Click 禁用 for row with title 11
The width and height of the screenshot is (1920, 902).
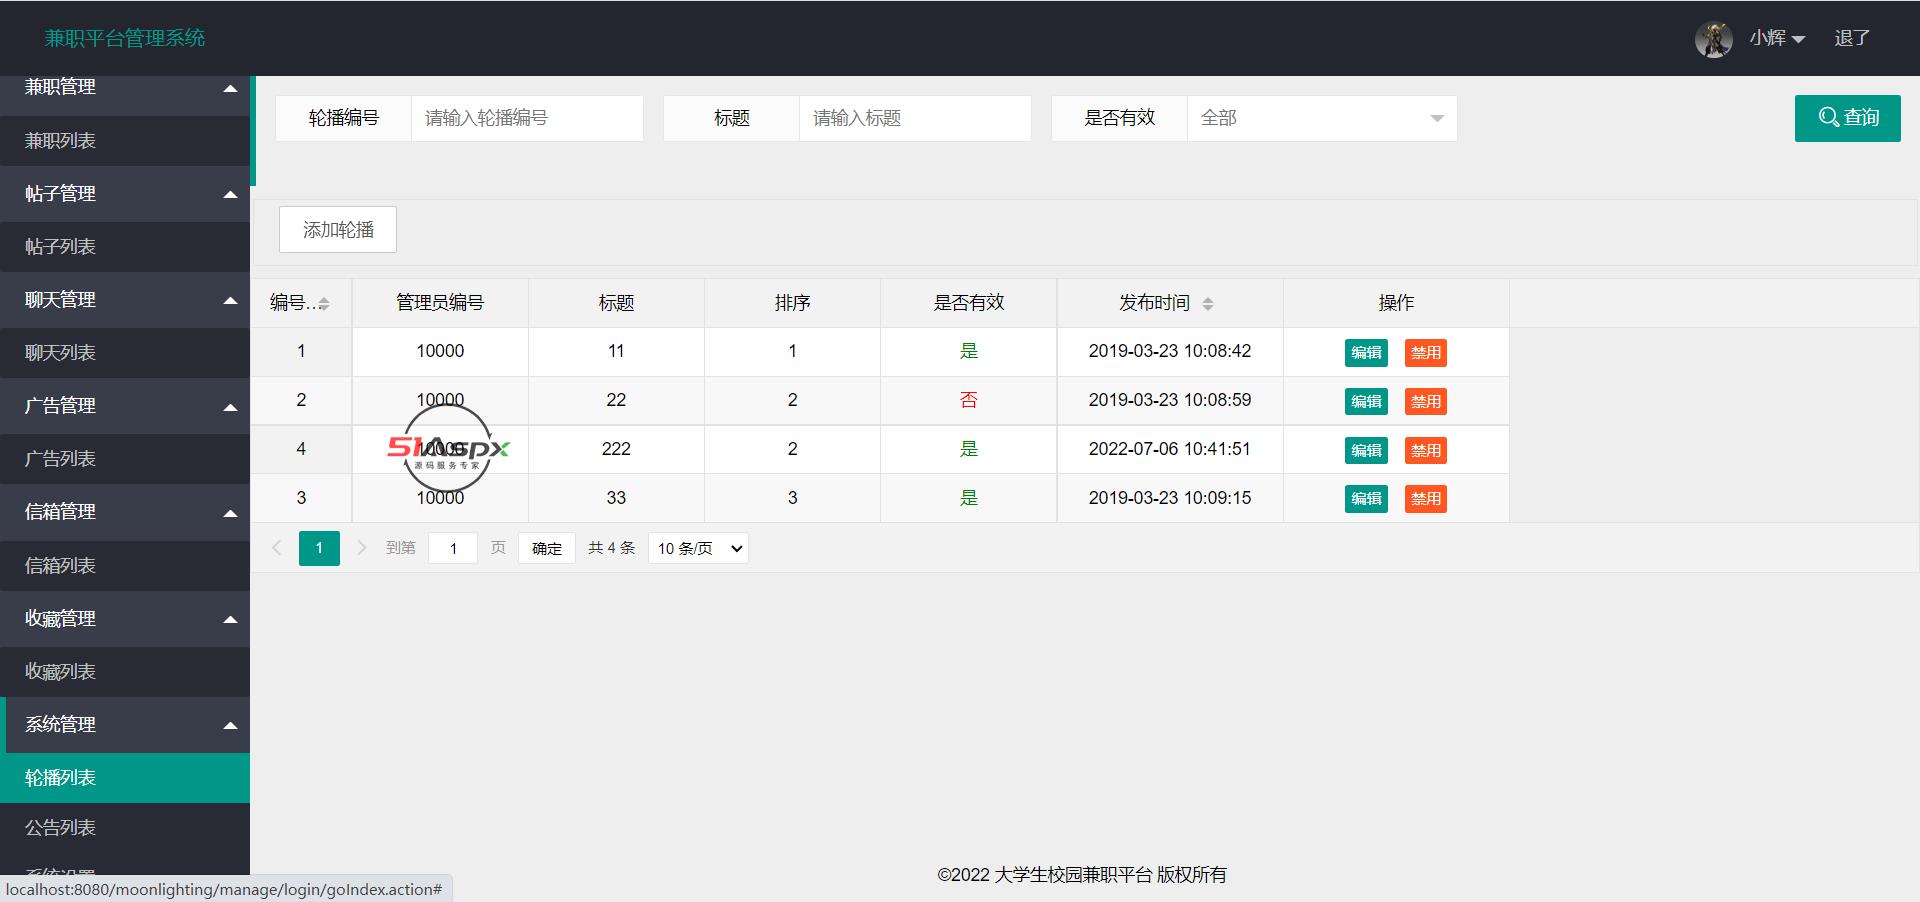pos(1426,352)
